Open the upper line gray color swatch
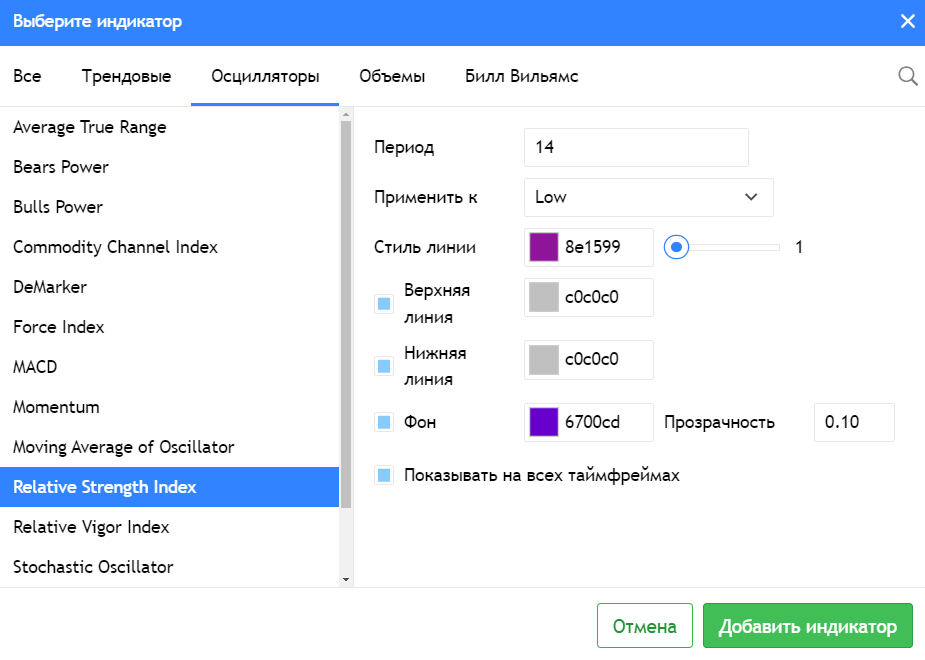Screen dimensions: 925x660 pyautogui.click(x=543, y=297)
